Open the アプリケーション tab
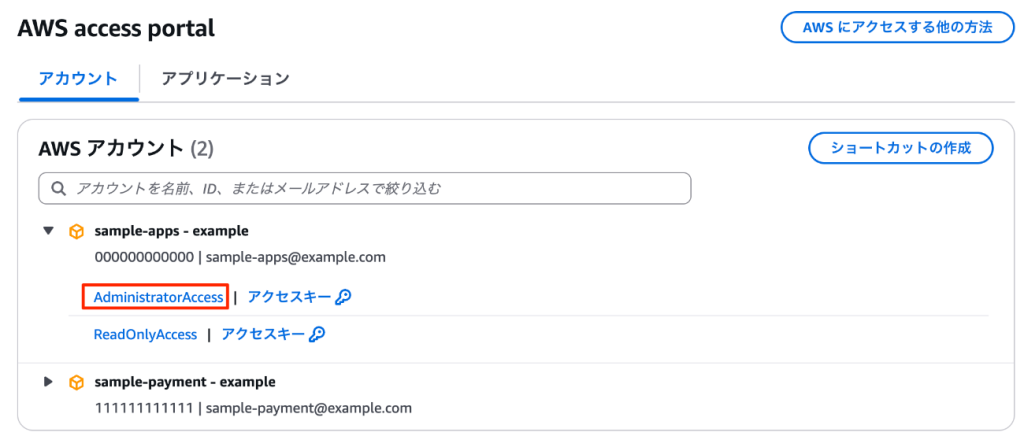Screen dimensions: 1024x447 (x=225, y=78)
